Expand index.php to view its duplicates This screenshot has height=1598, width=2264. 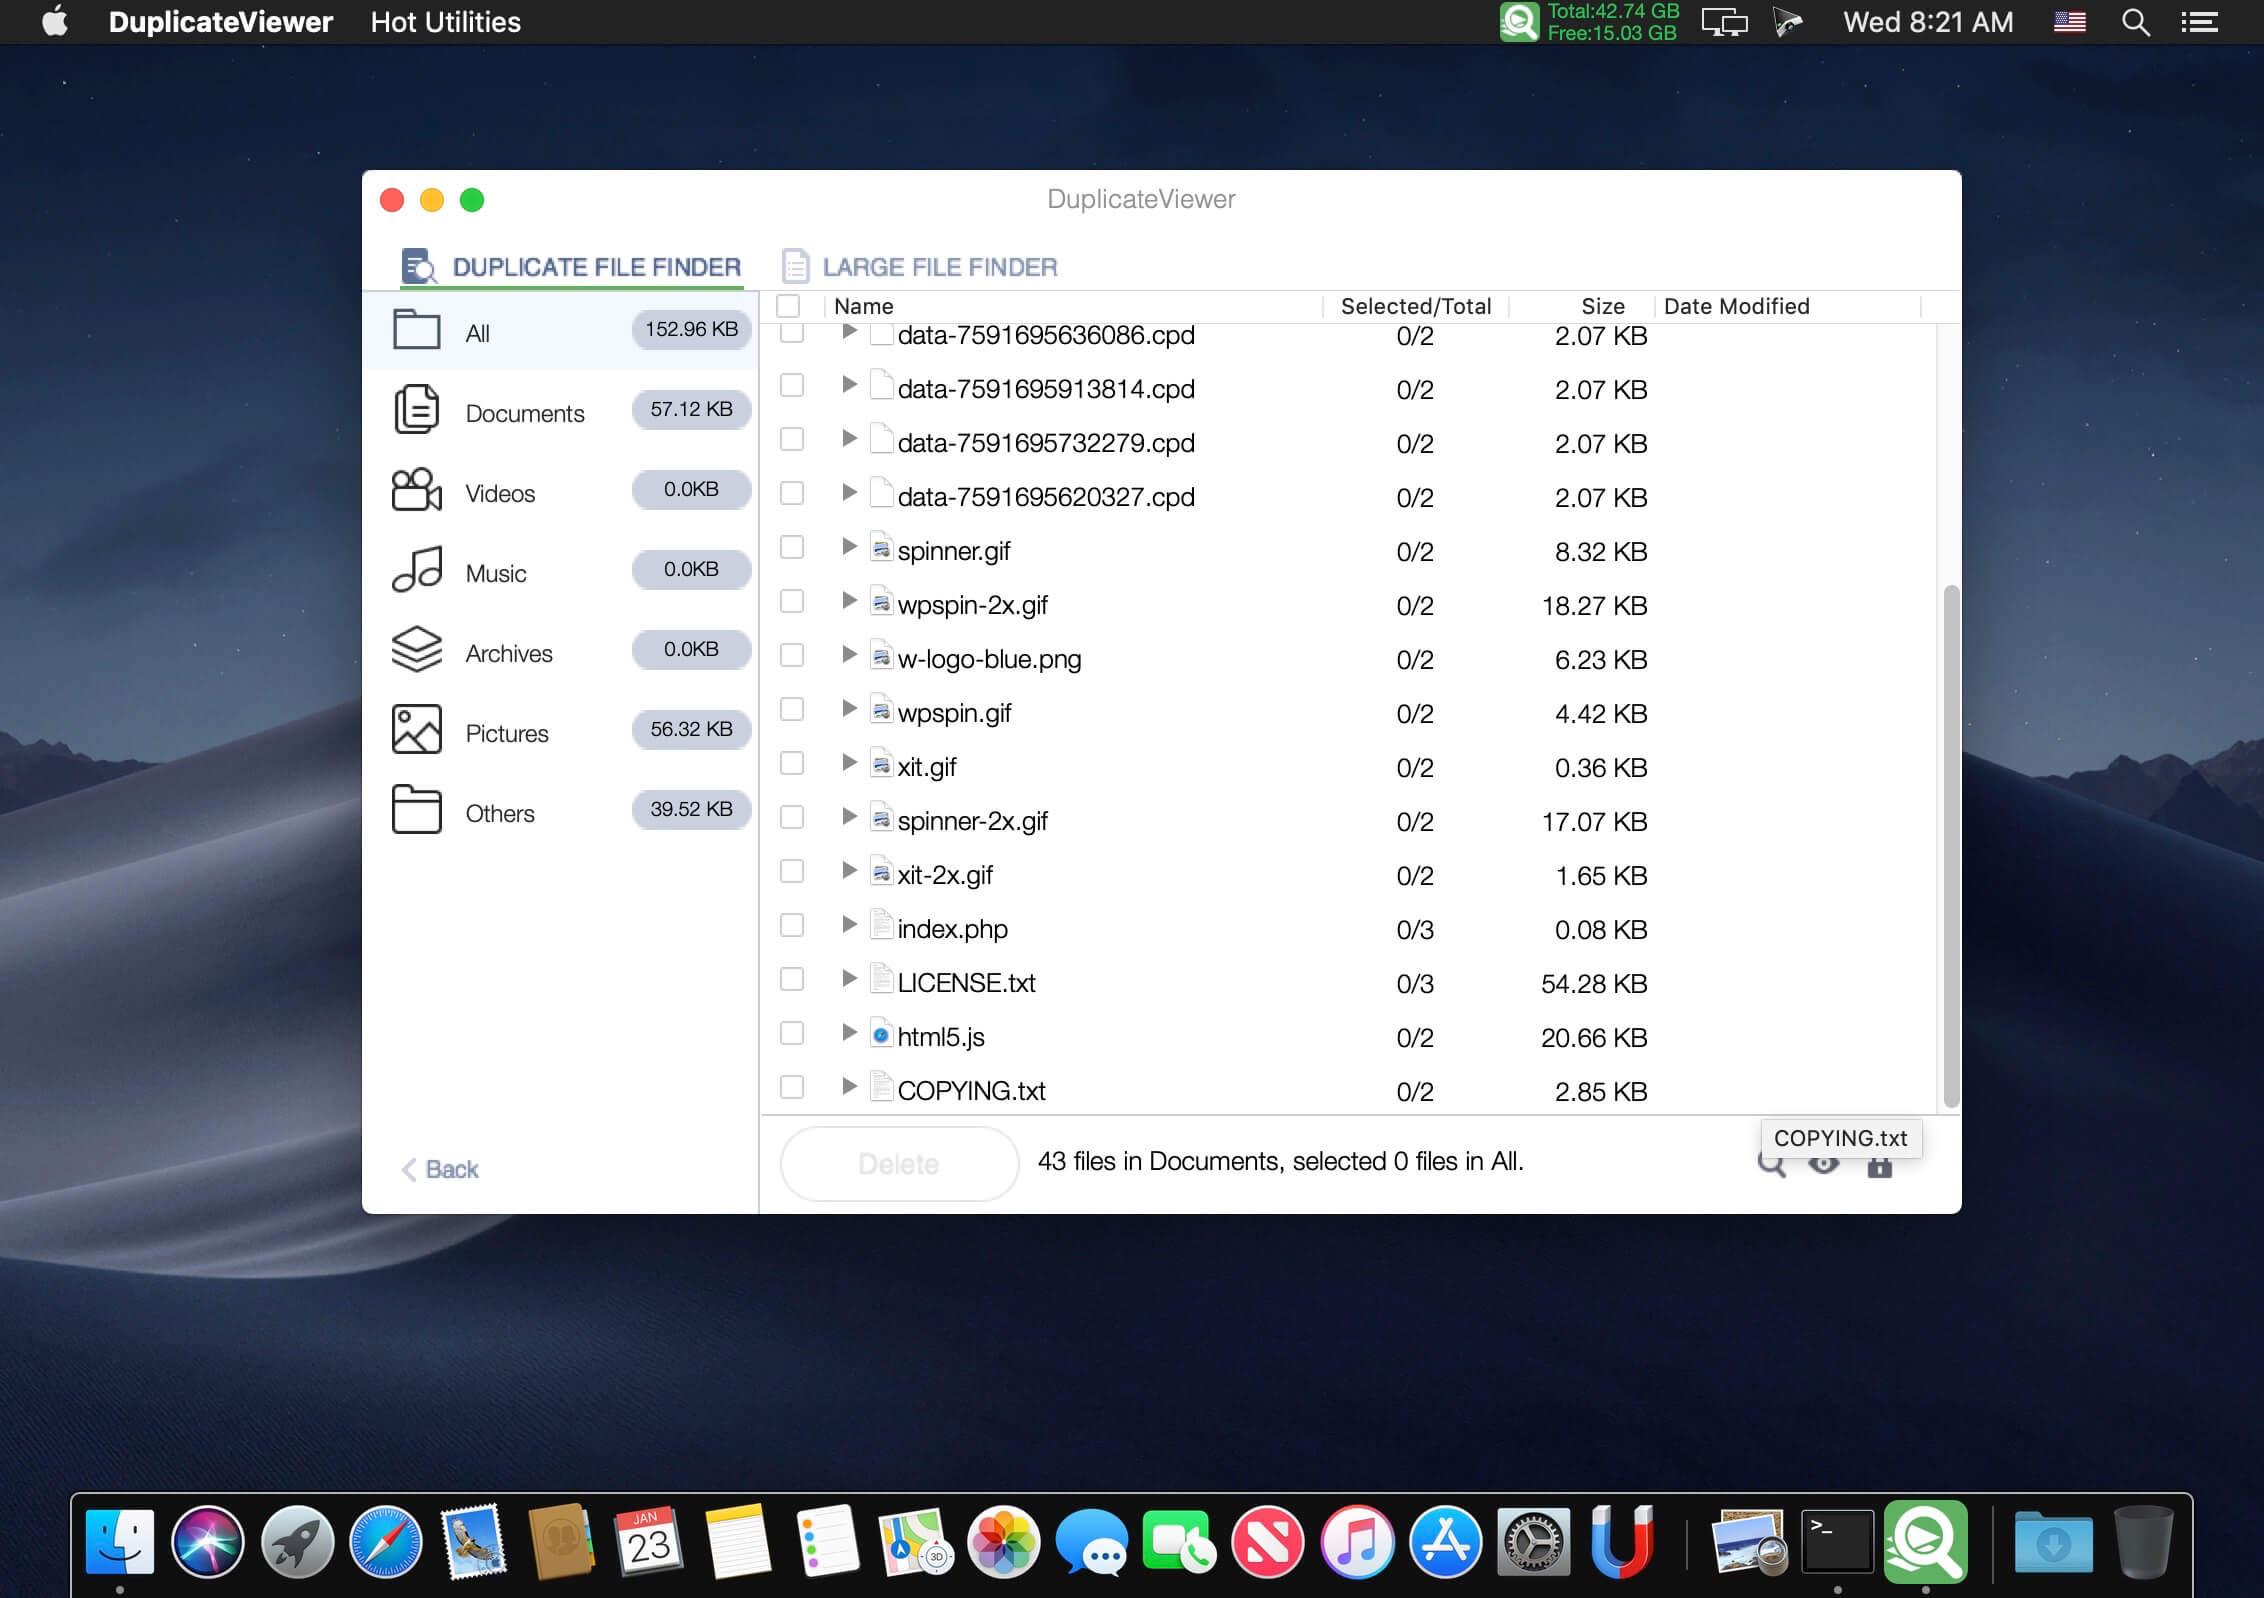(849, 925)
